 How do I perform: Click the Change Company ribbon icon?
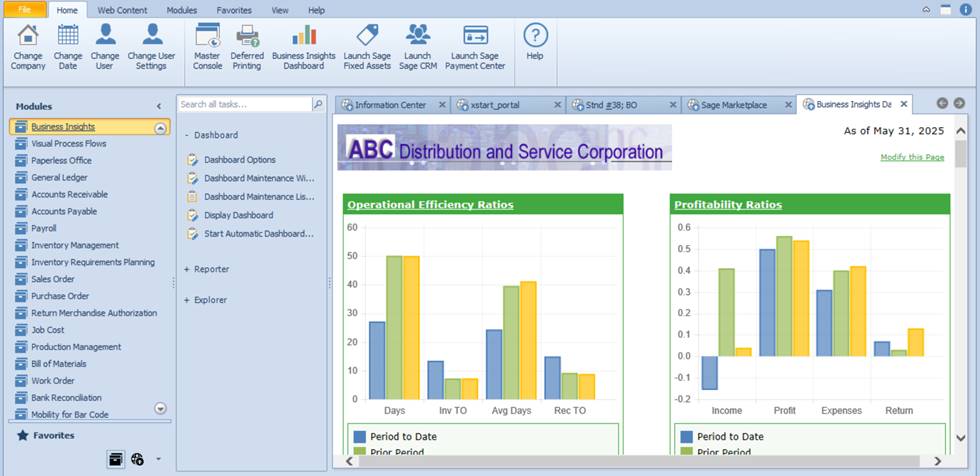[x=28, y=47]
